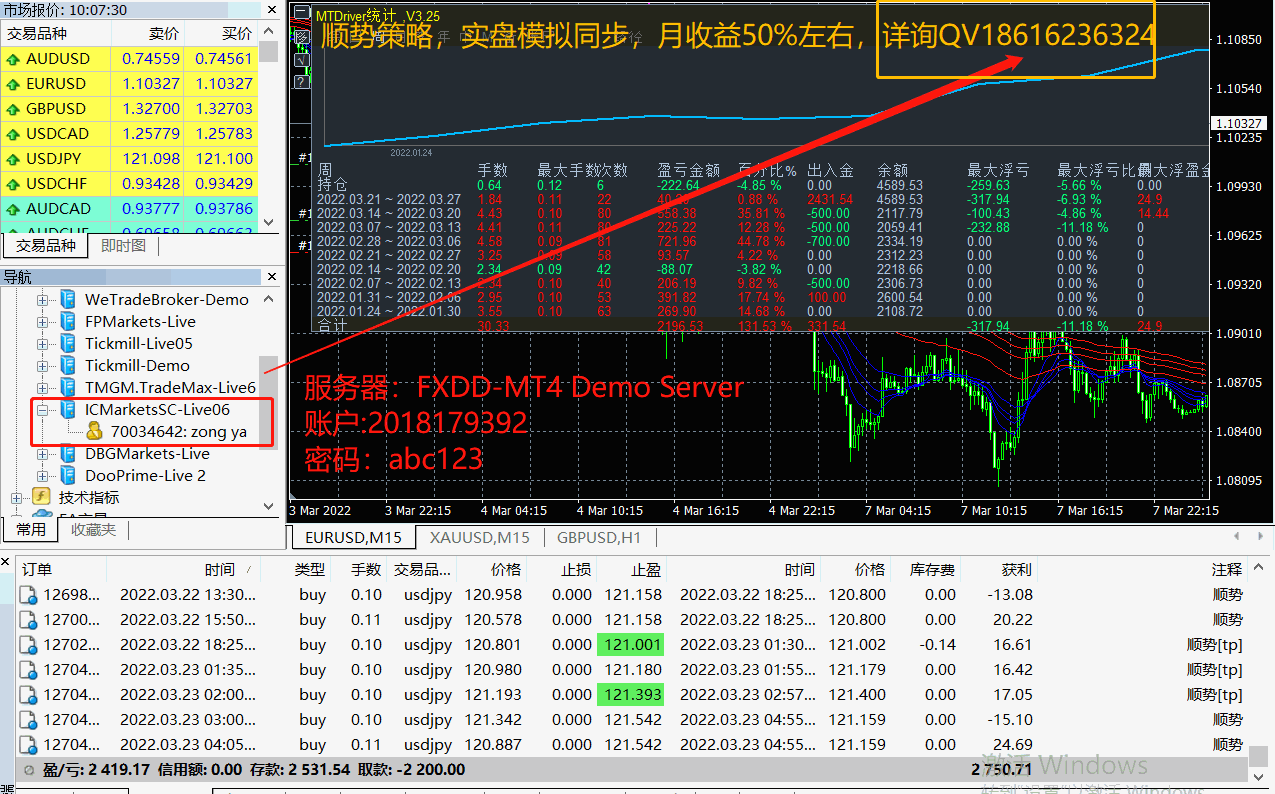Collapse the ICMarketsSC-Live06 tree node
The width and height of the screenshot is (1275, 794).
pyautogui.click(x=42, y=410)
